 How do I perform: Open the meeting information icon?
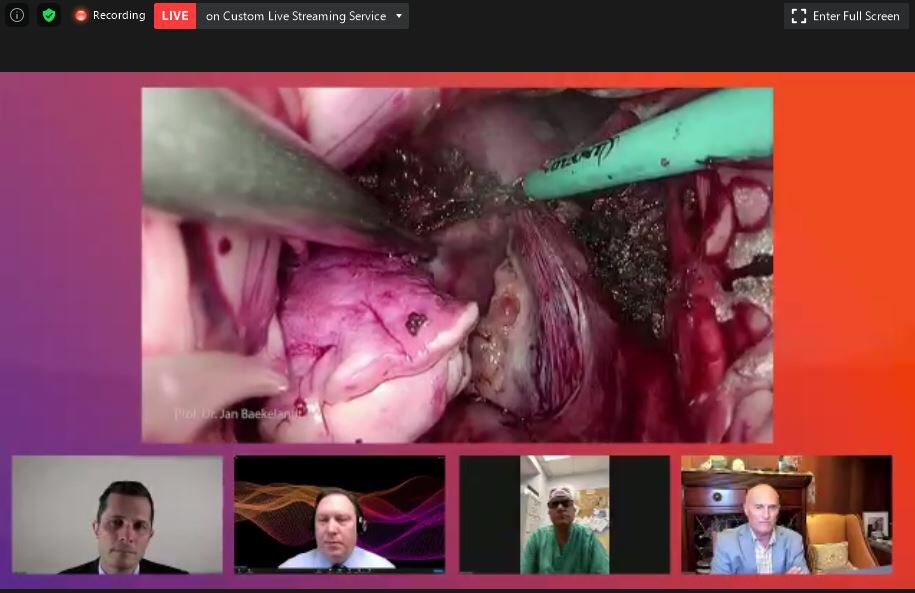[x=17, y=15]
